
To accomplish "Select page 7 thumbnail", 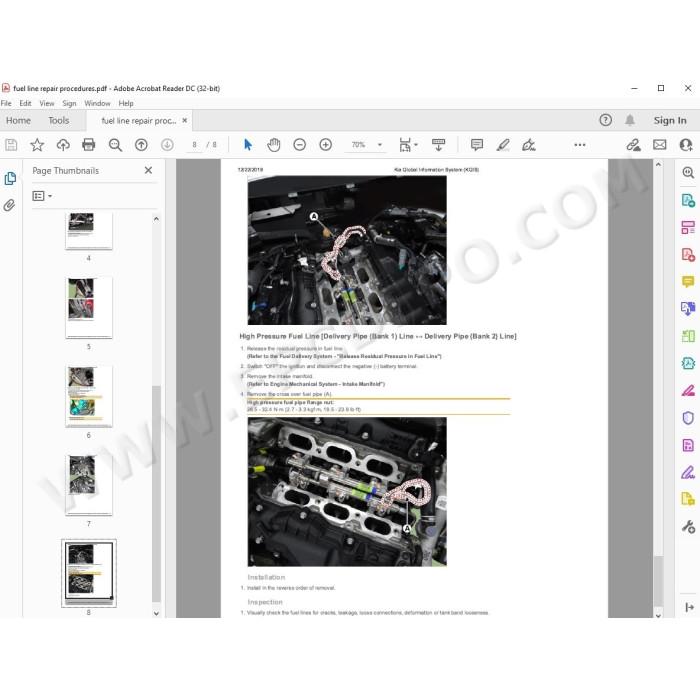I will (x=89, y=485).
